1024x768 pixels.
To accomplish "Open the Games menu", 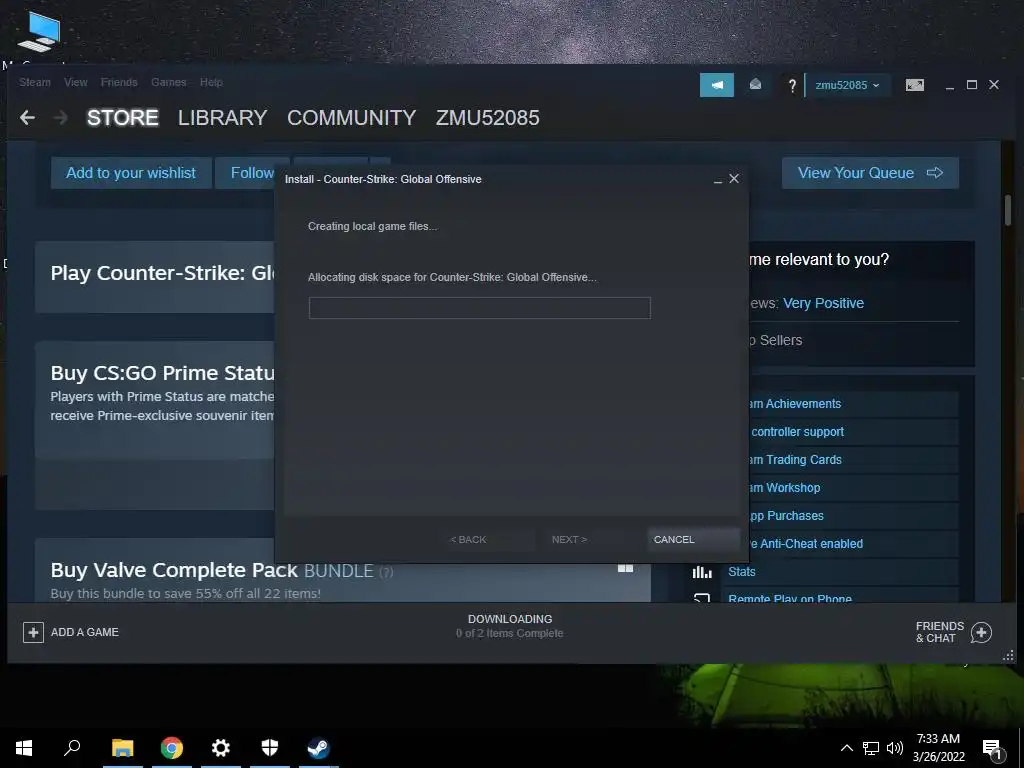I will click(x=168, y=82).
